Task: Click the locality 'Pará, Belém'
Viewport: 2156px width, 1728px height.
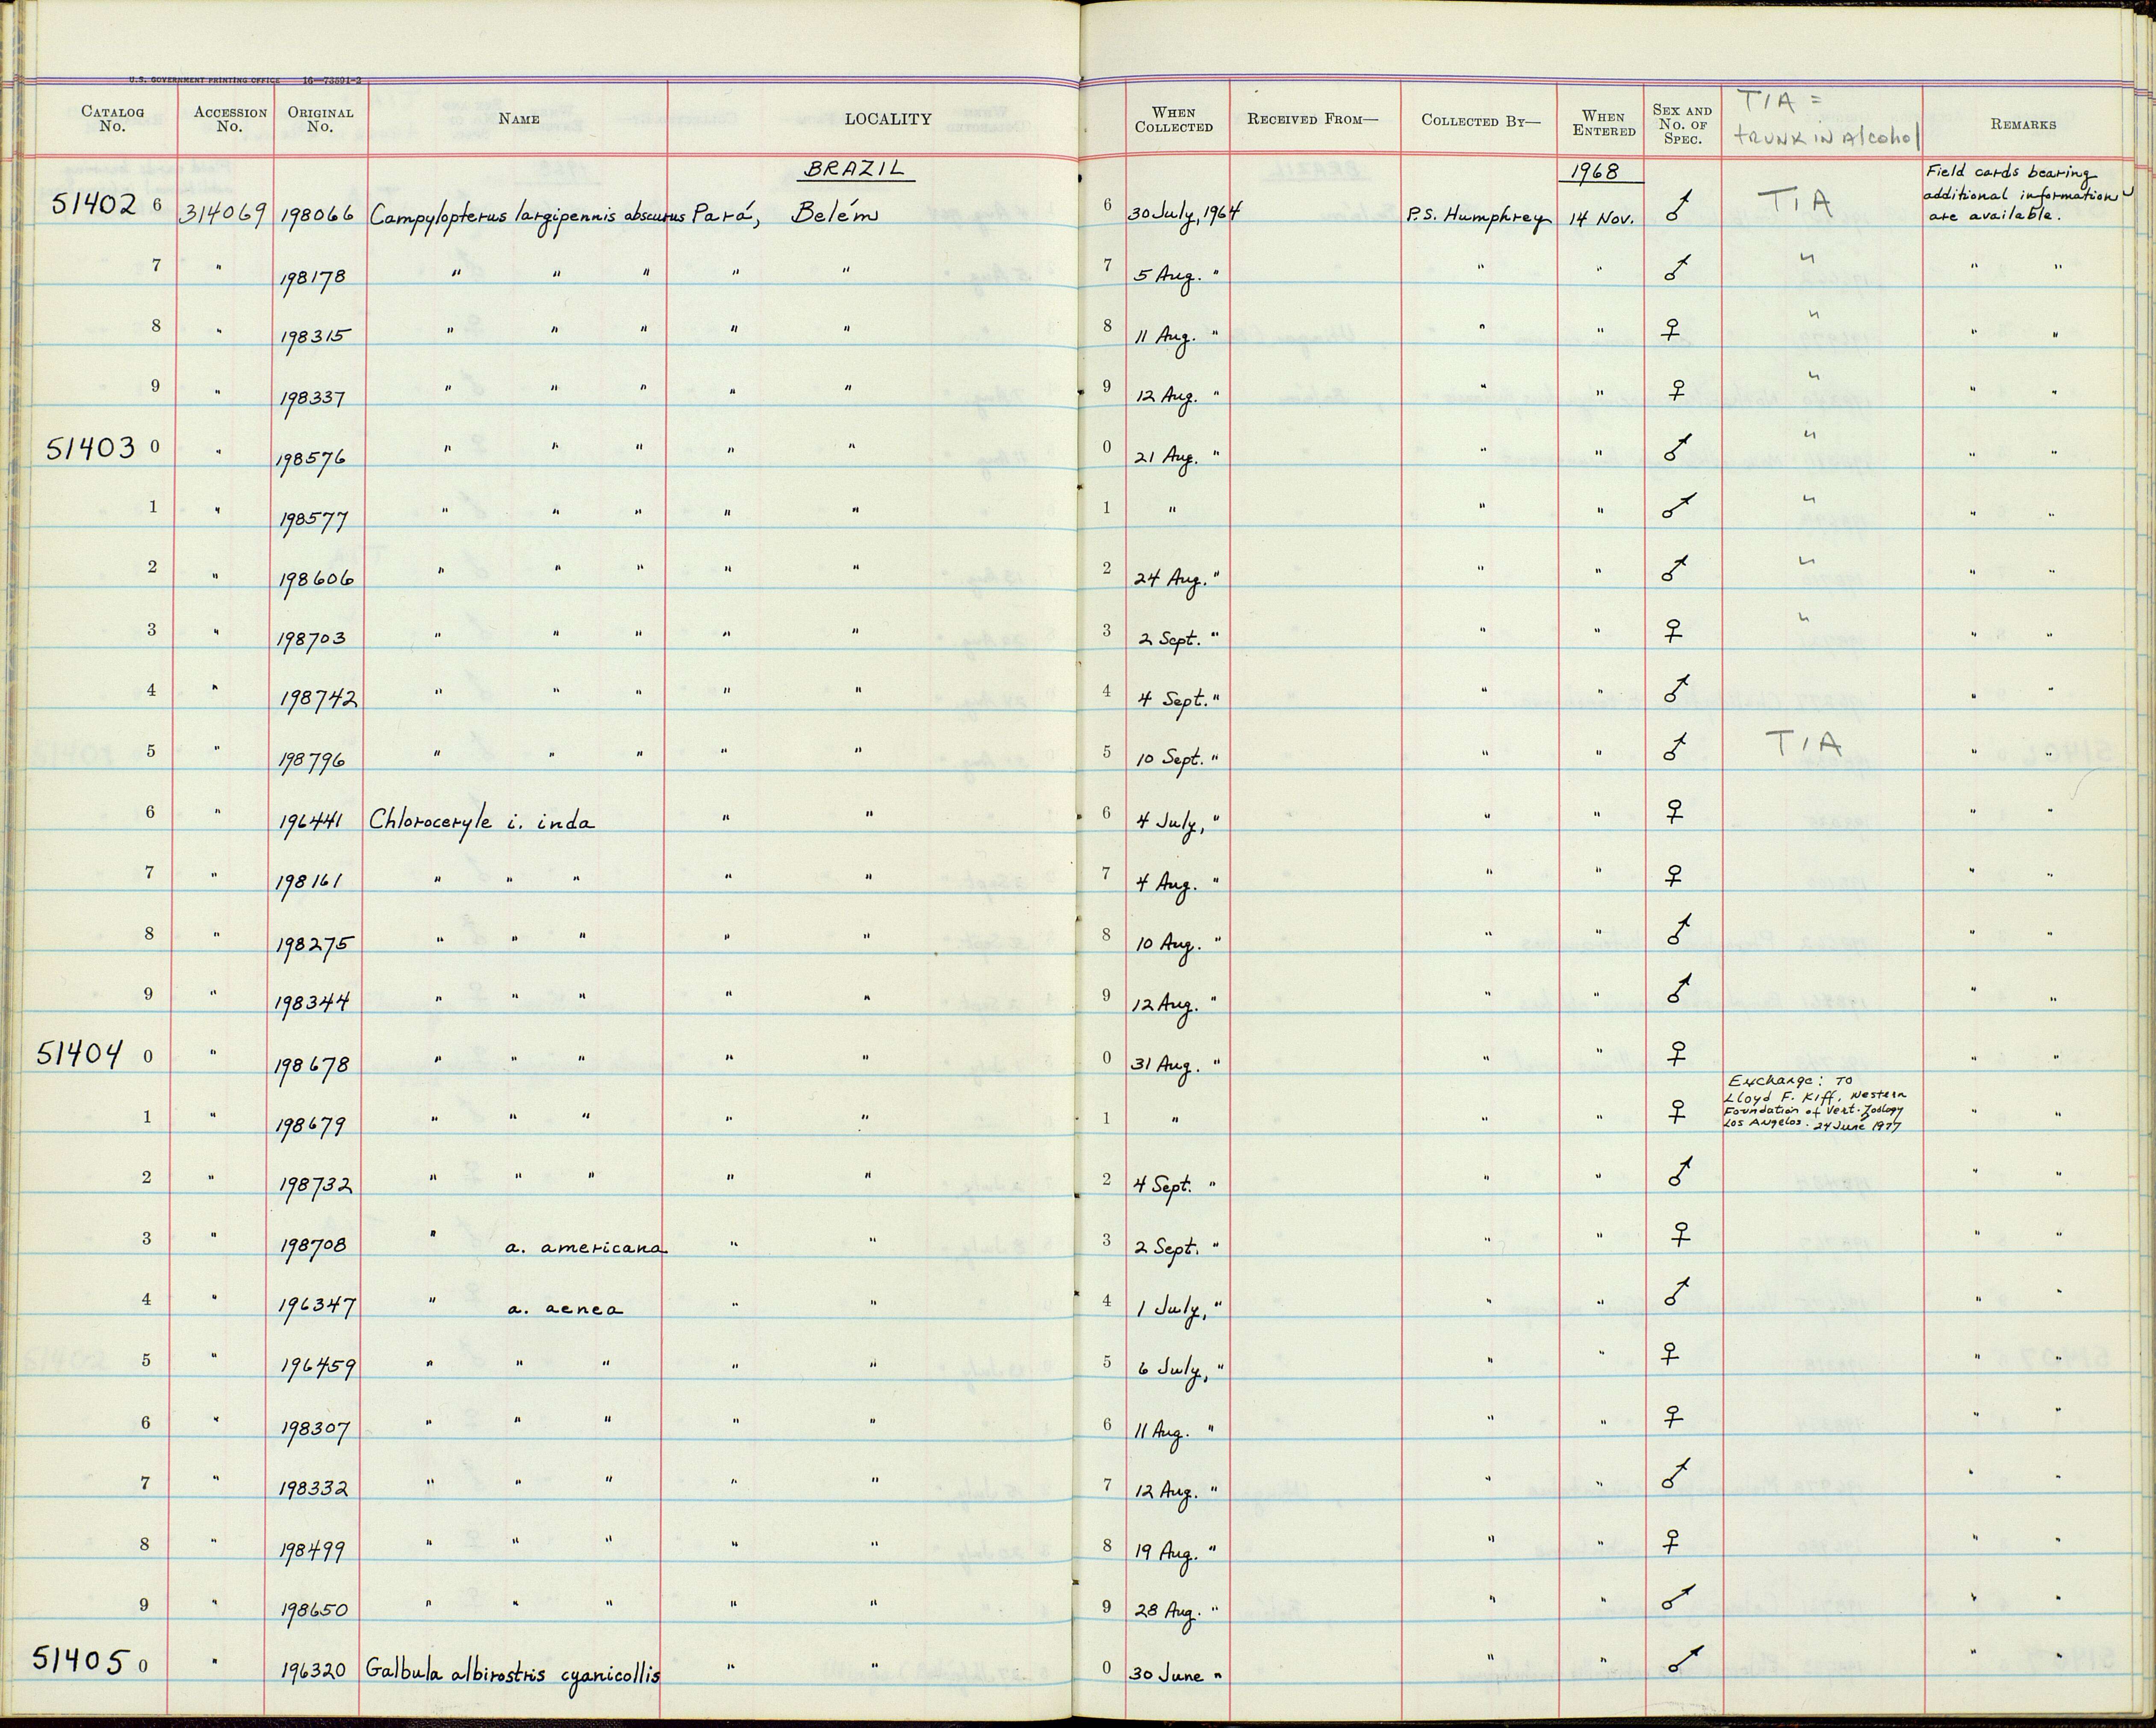Action: pos(785,213)
